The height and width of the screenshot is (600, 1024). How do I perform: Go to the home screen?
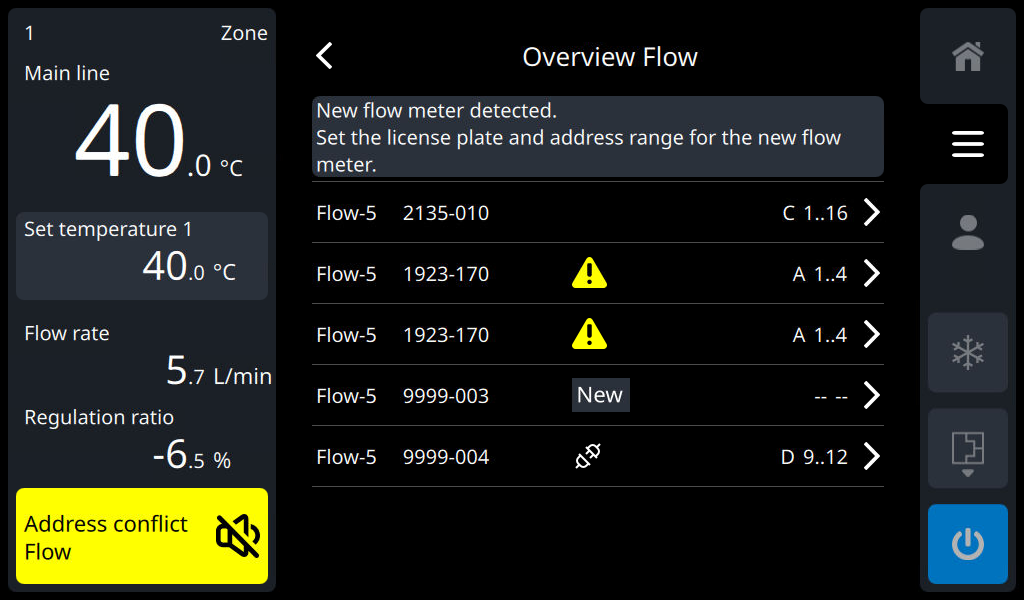967,57
